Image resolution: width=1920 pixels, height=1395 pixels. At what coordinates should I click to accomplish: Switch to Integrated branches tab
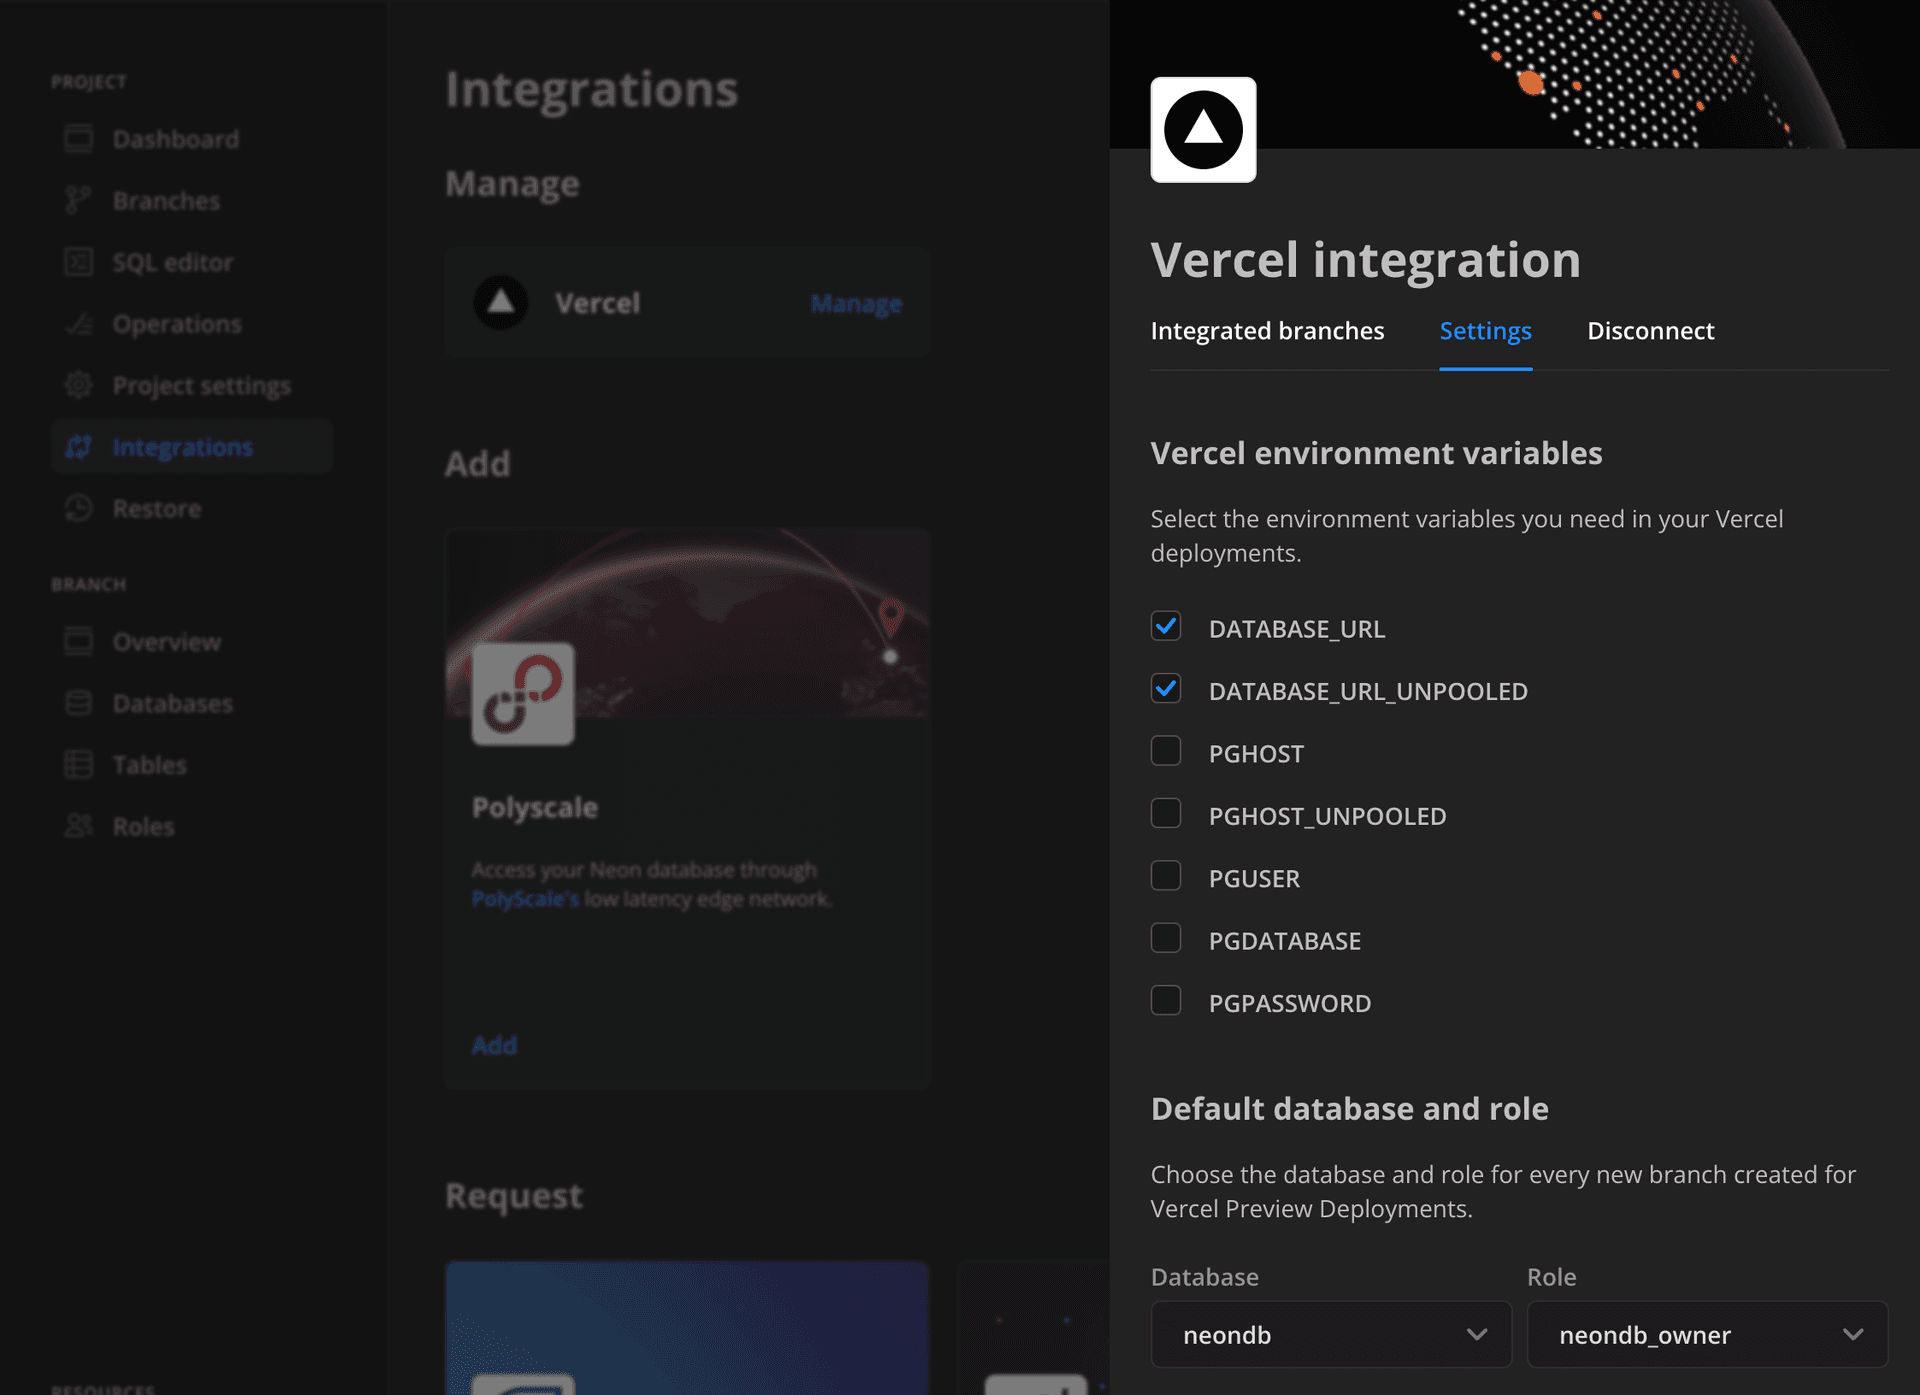(1267, 331)
